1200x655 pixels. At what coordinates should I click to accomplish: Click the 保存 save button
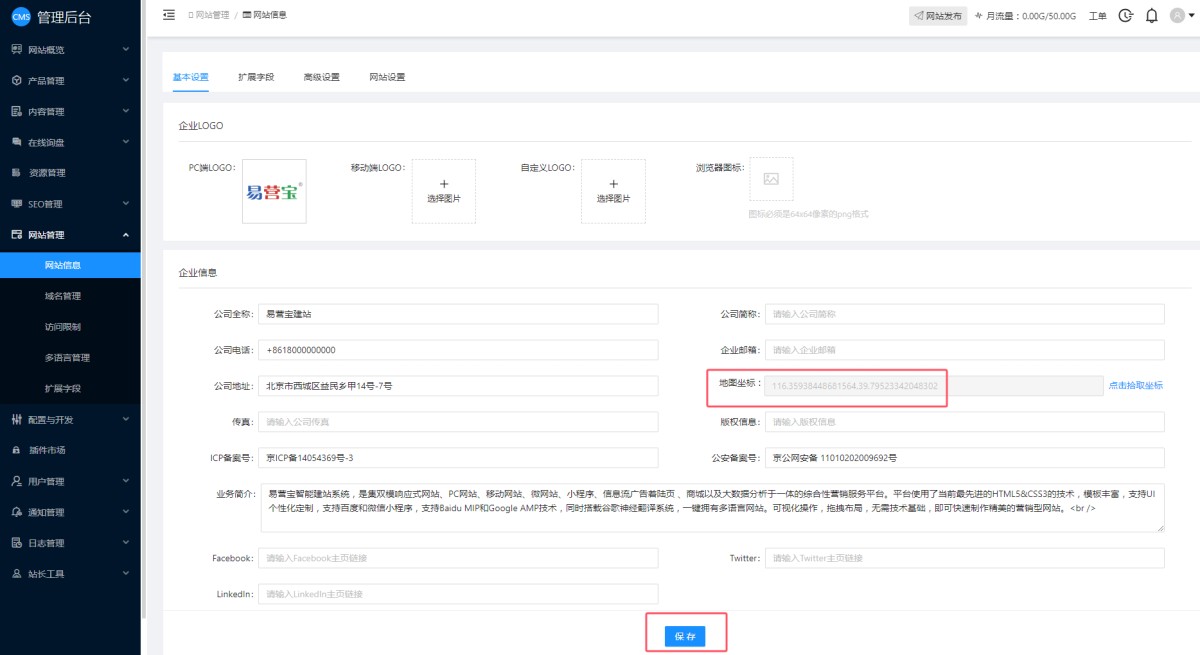click(685, 636)
